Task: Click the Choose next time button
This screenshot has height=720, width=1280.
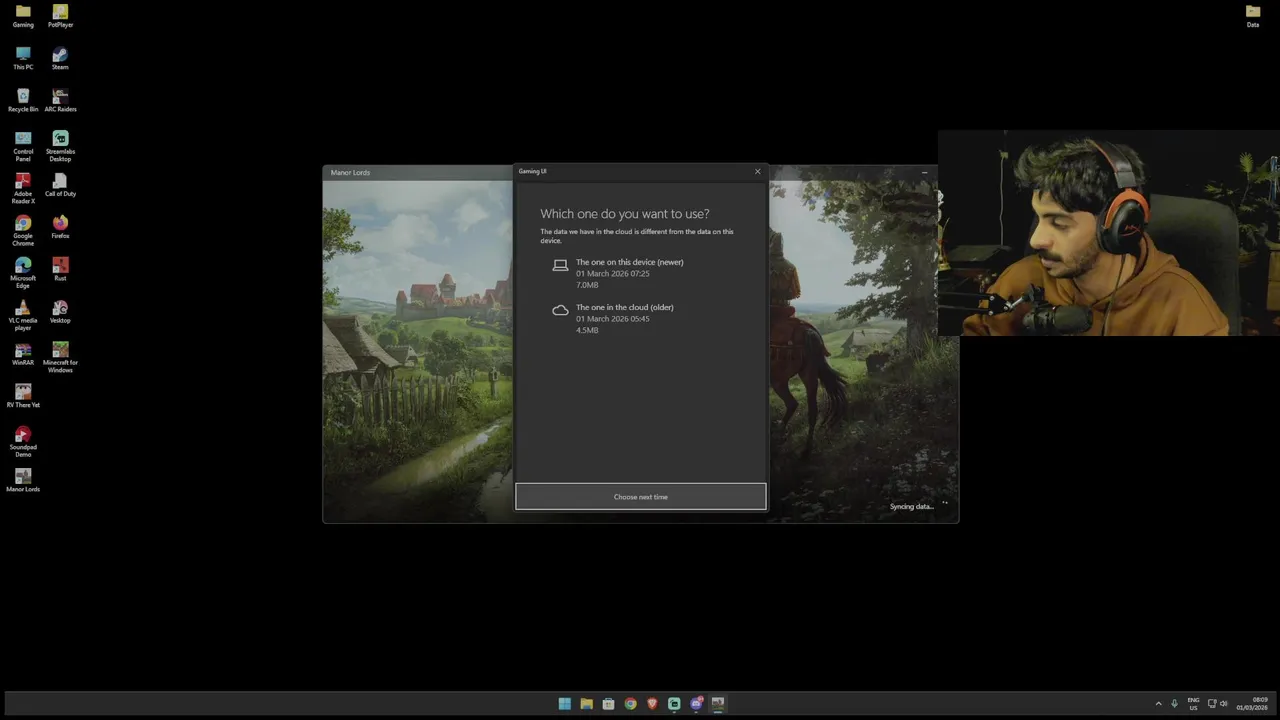Action: [x=641, y=497]
